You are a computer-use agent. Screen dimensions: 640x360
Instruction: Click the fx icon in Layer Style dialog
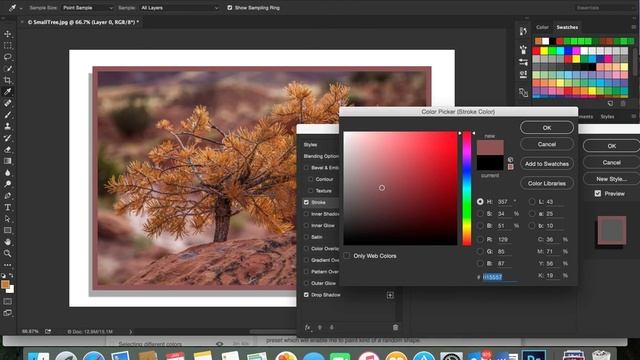click(307, 327)
